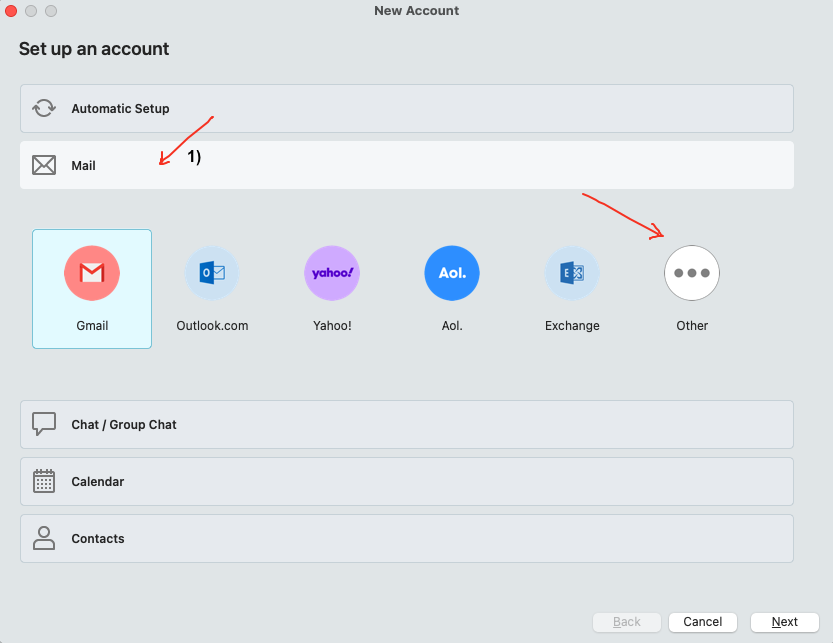Pick the Yahoo! mail icon
Viewport: 833px width, 643px height.
coord(332,273)
